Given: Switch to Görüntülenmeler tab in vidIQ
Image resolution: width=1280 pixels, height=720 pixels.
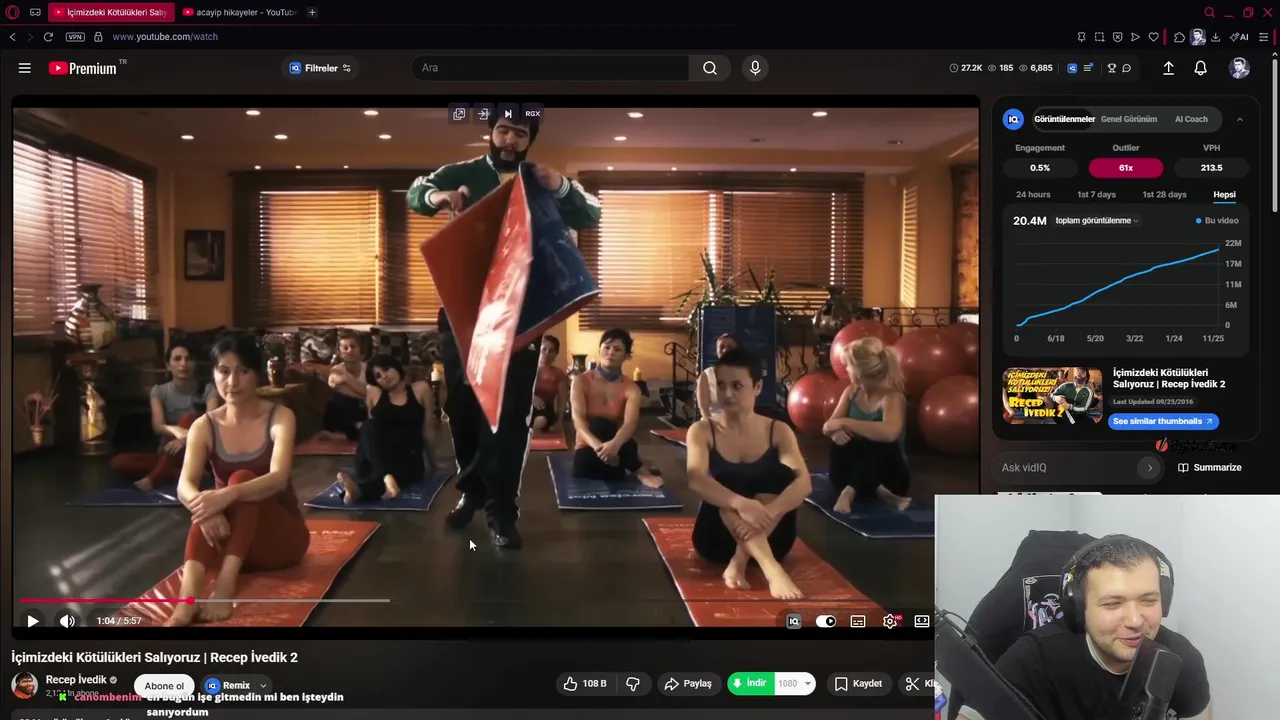Looking at the screenshot, I should click(x=1064, y=119).
